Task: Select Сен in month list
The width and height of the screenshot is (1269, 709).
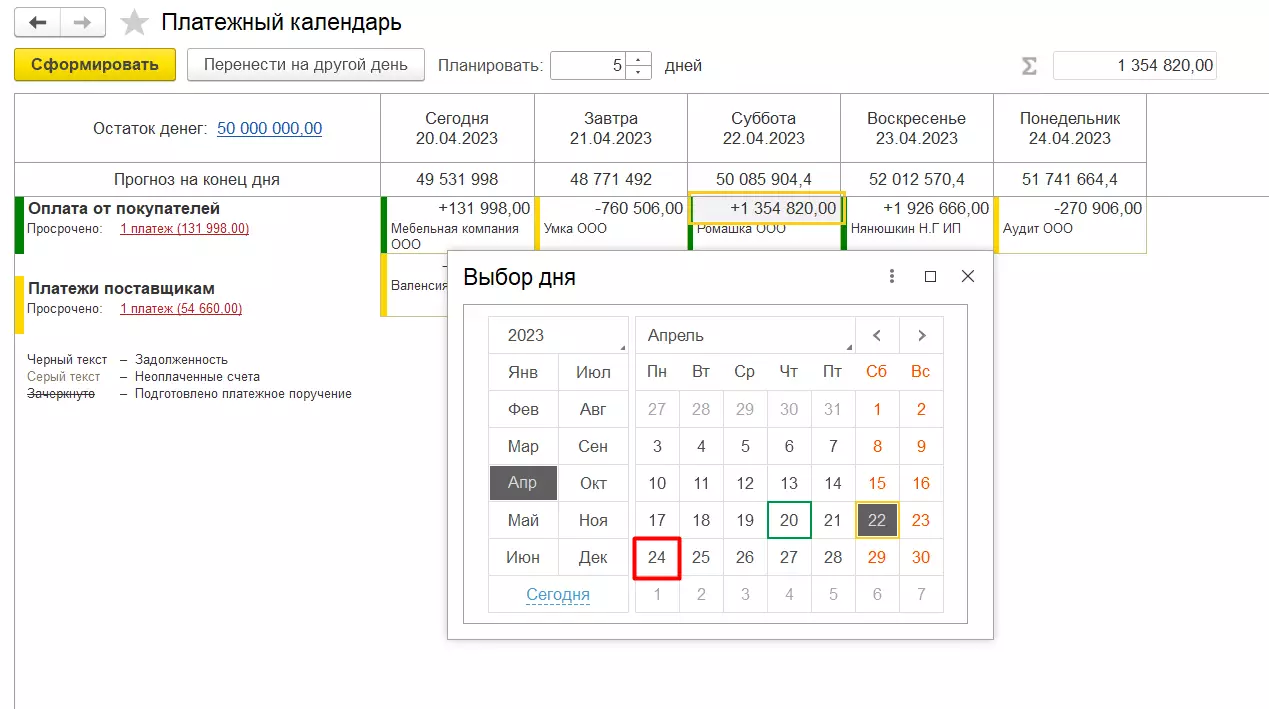Action: click(593, 446)
